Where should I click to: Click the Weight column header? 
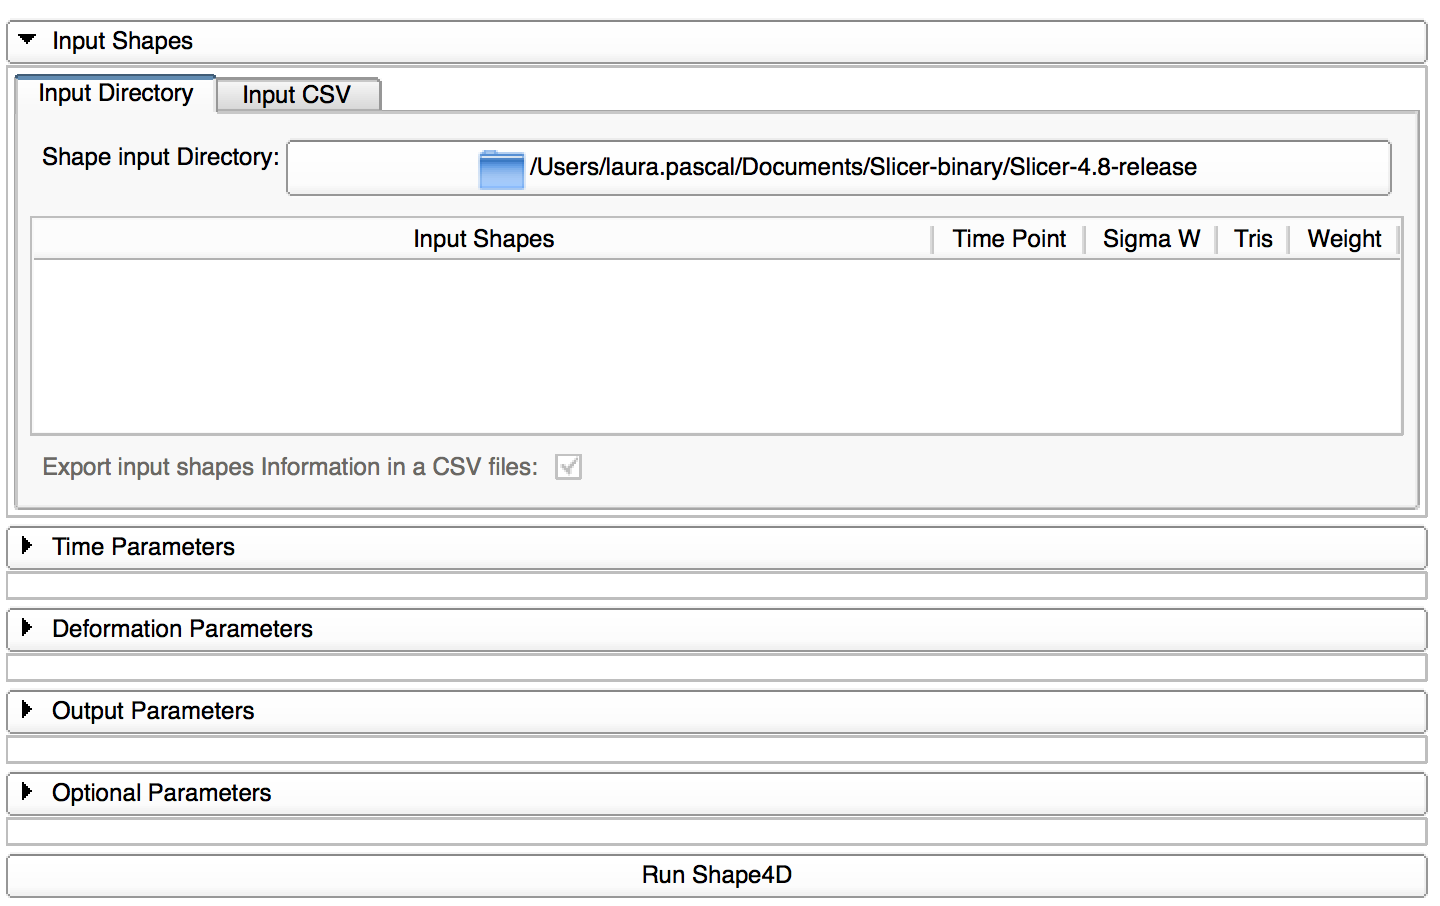1344,239
